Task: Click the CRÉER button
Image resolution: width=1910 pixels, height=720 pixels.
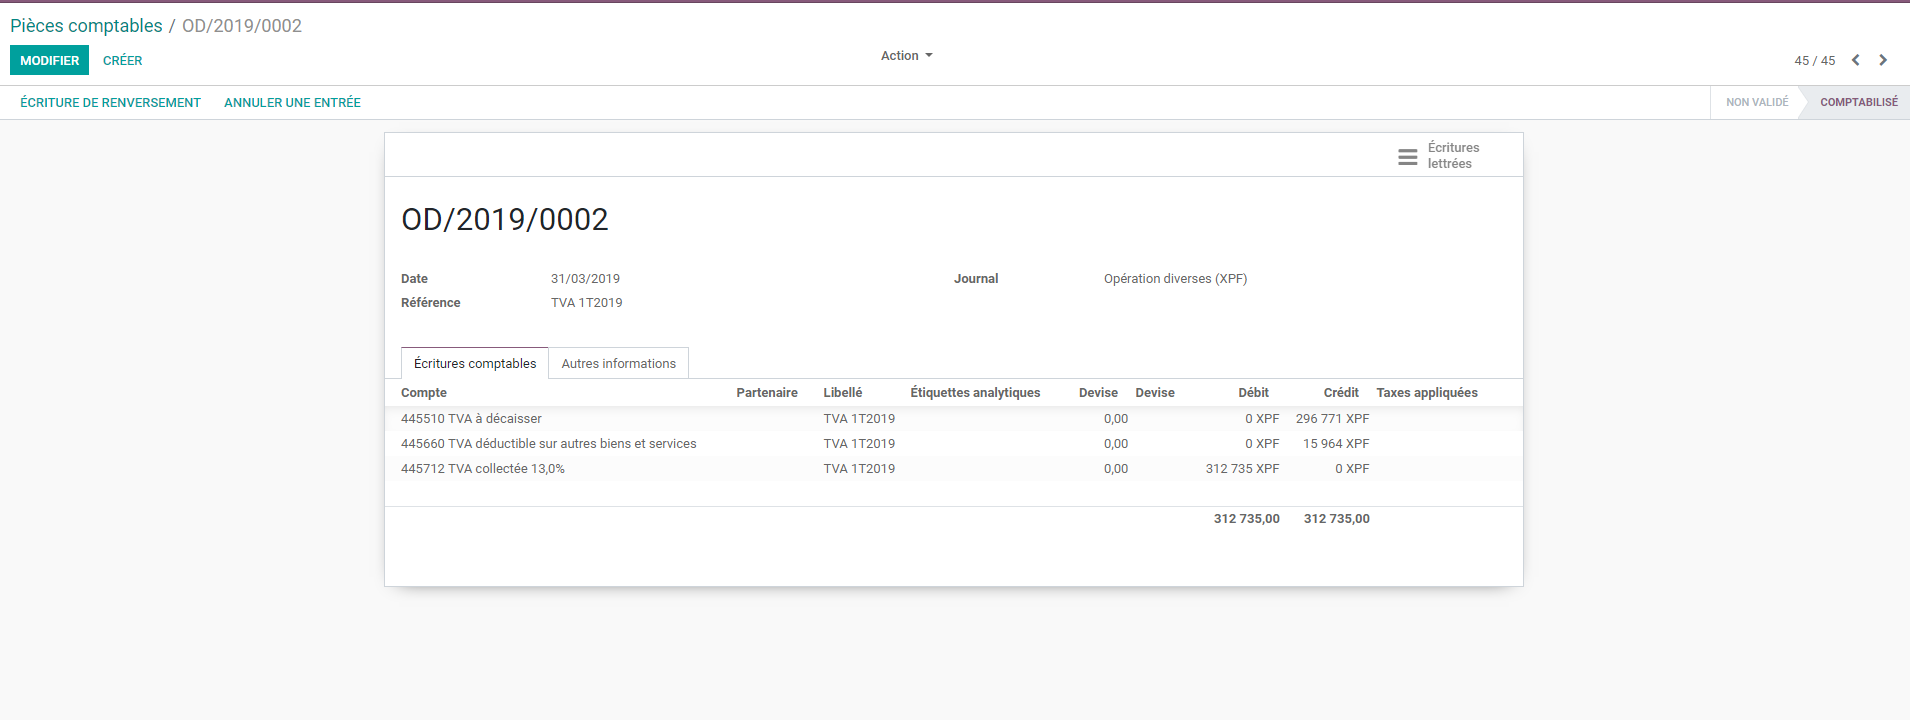Action: [122, 61]
